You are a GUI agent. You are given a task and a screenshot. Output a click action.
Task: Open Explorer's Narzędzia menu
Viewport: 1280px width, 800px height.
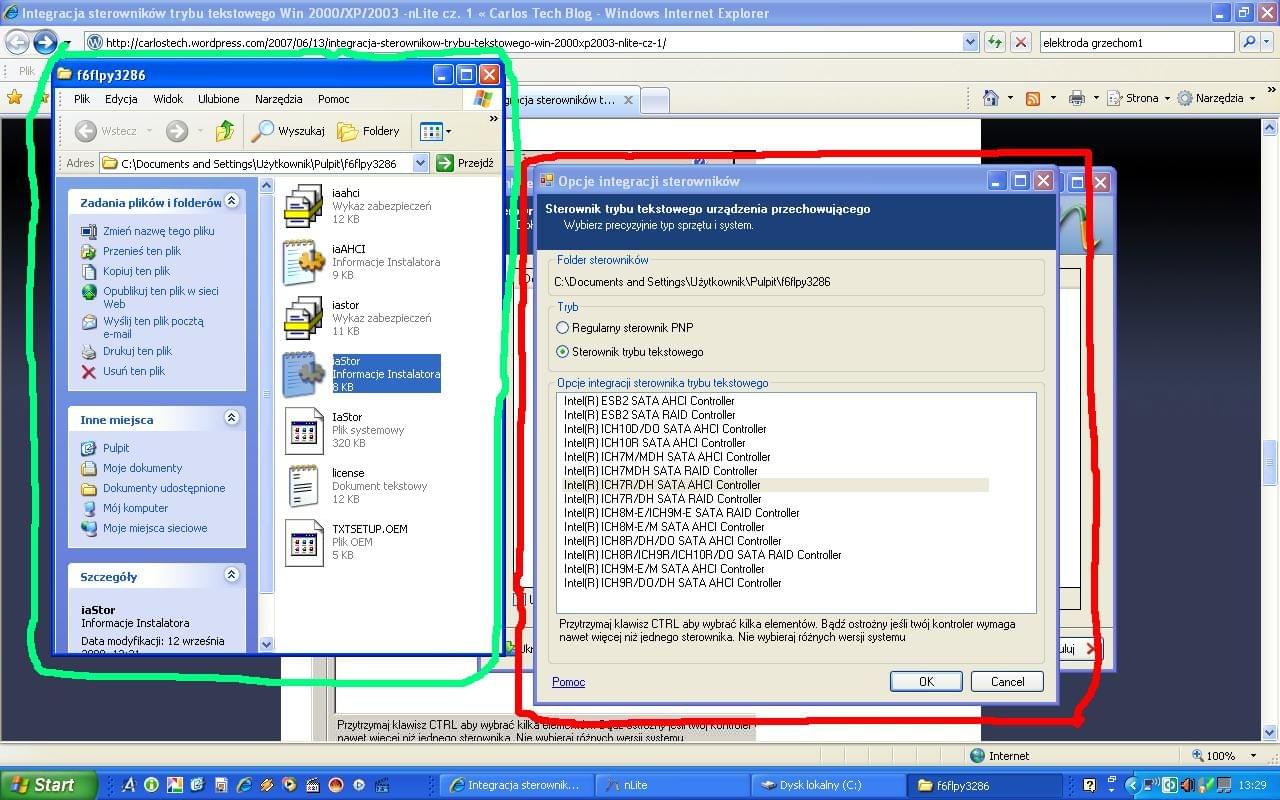tap(279, 99)
